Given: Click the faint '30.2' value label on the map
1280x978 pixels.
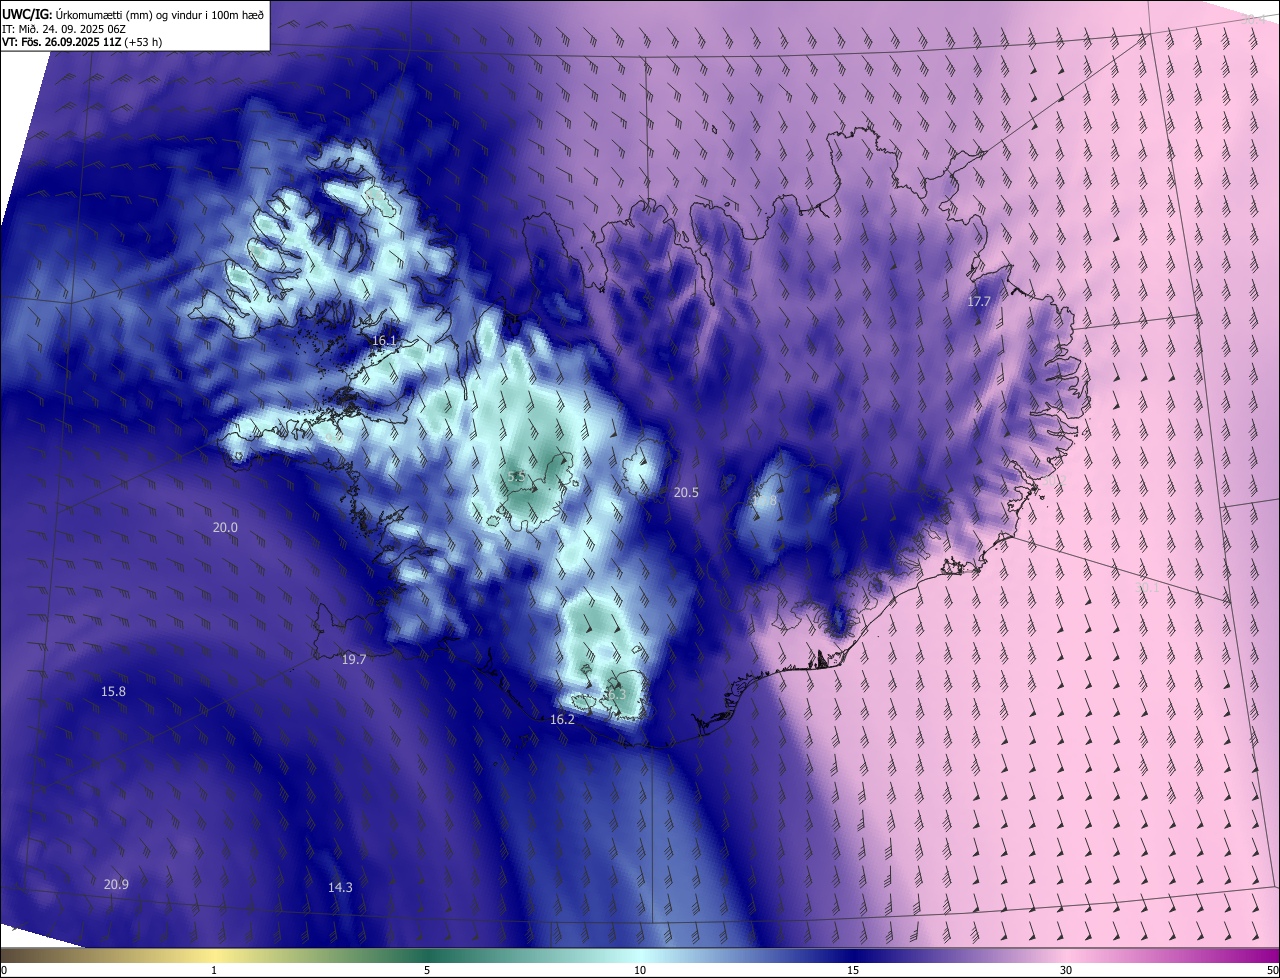Looking at the screenshot, I should 1054,480.
